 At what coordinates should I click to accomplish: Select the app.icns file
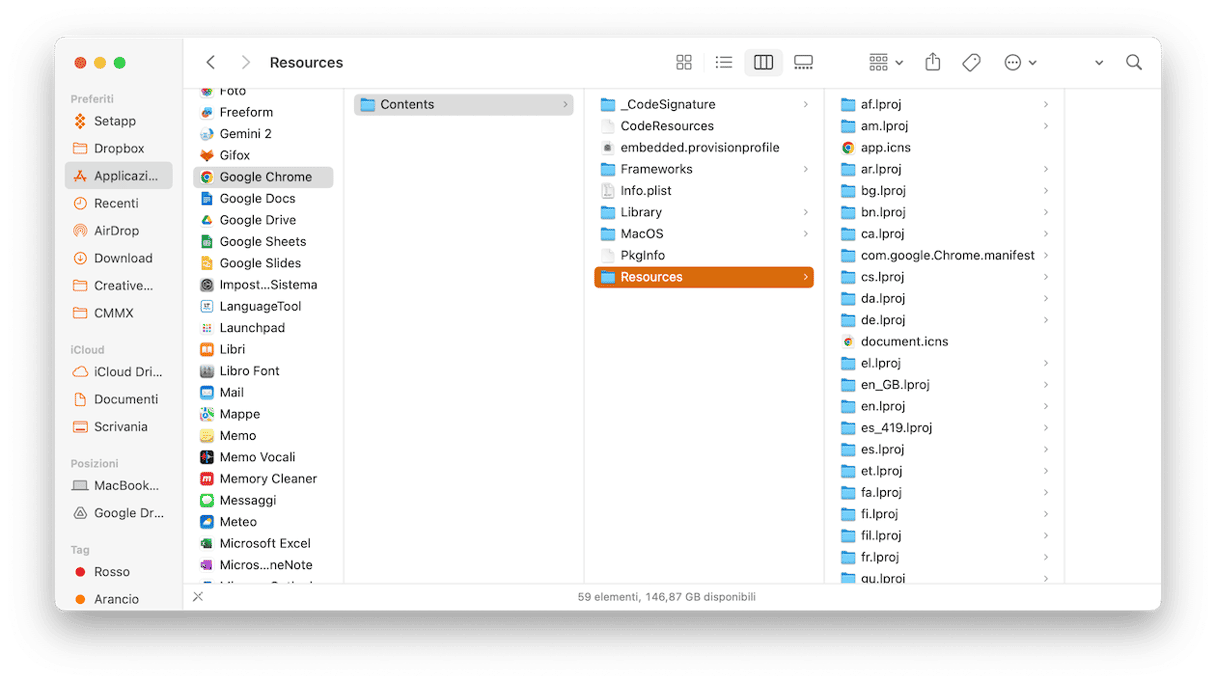pos(944,147)
